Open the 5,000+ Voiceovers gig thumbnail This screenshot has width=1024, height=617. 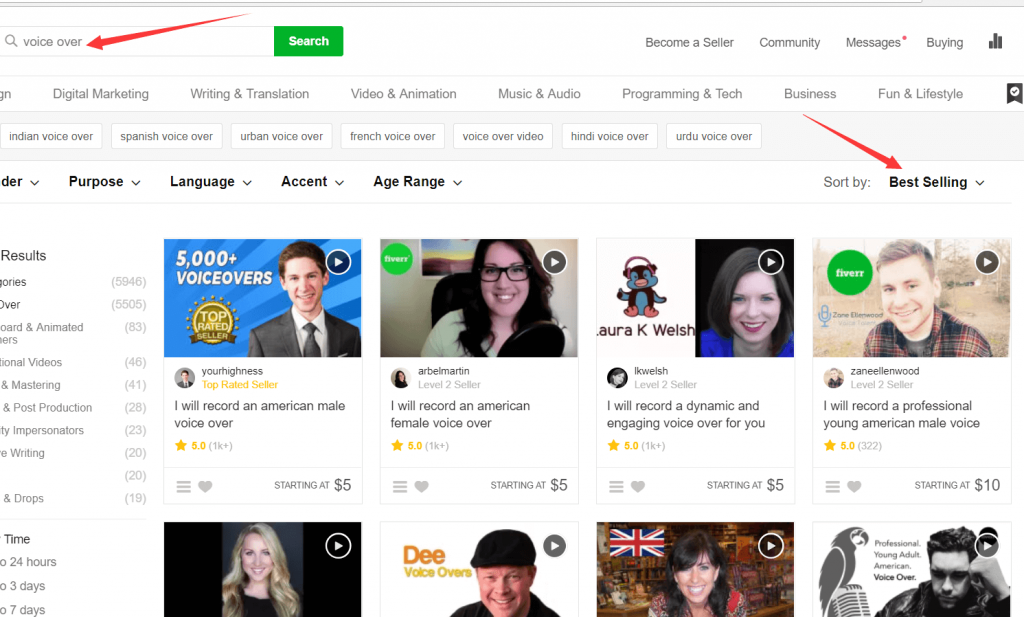[263, 298]
